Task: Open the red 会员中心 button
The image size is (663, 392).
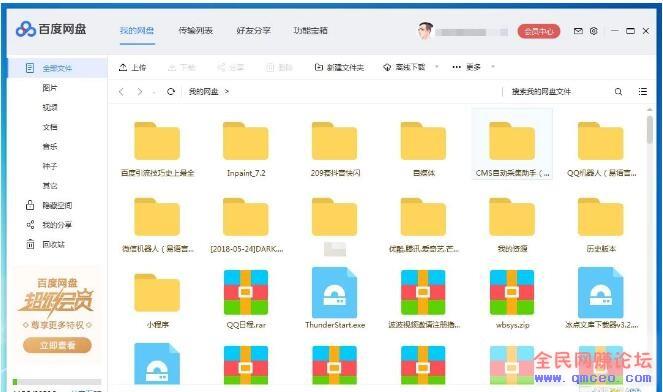Action: 539,31
